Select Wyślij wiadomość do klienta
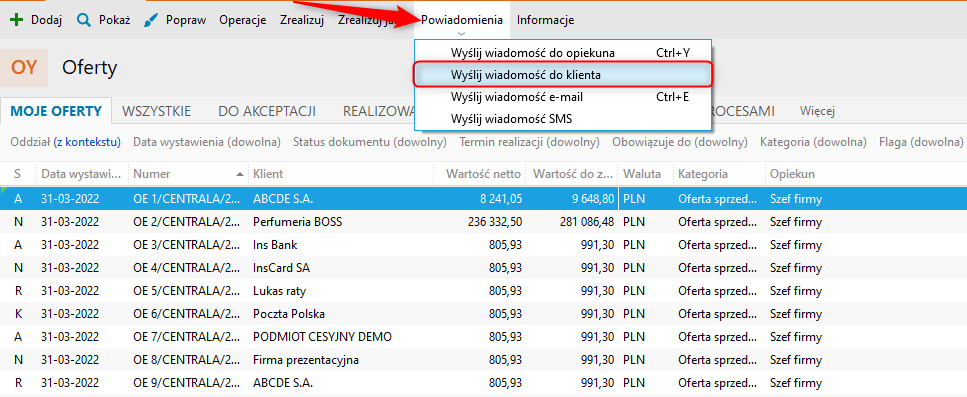The height and width of the screenshot is (397, 967). click(x=563, y=75)
